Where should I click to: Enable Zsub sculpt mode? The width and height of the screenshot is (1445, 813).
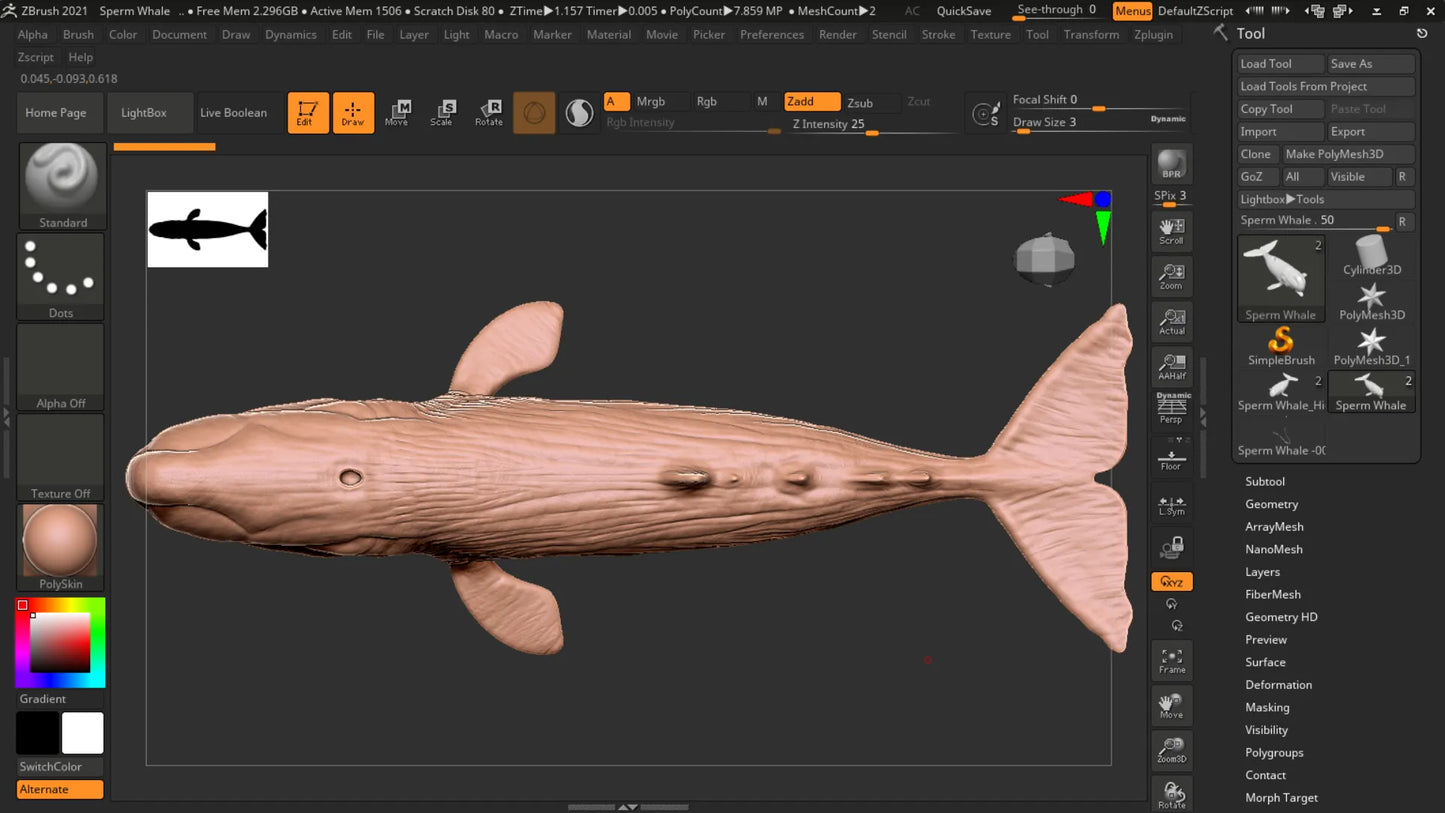(860, 102)
